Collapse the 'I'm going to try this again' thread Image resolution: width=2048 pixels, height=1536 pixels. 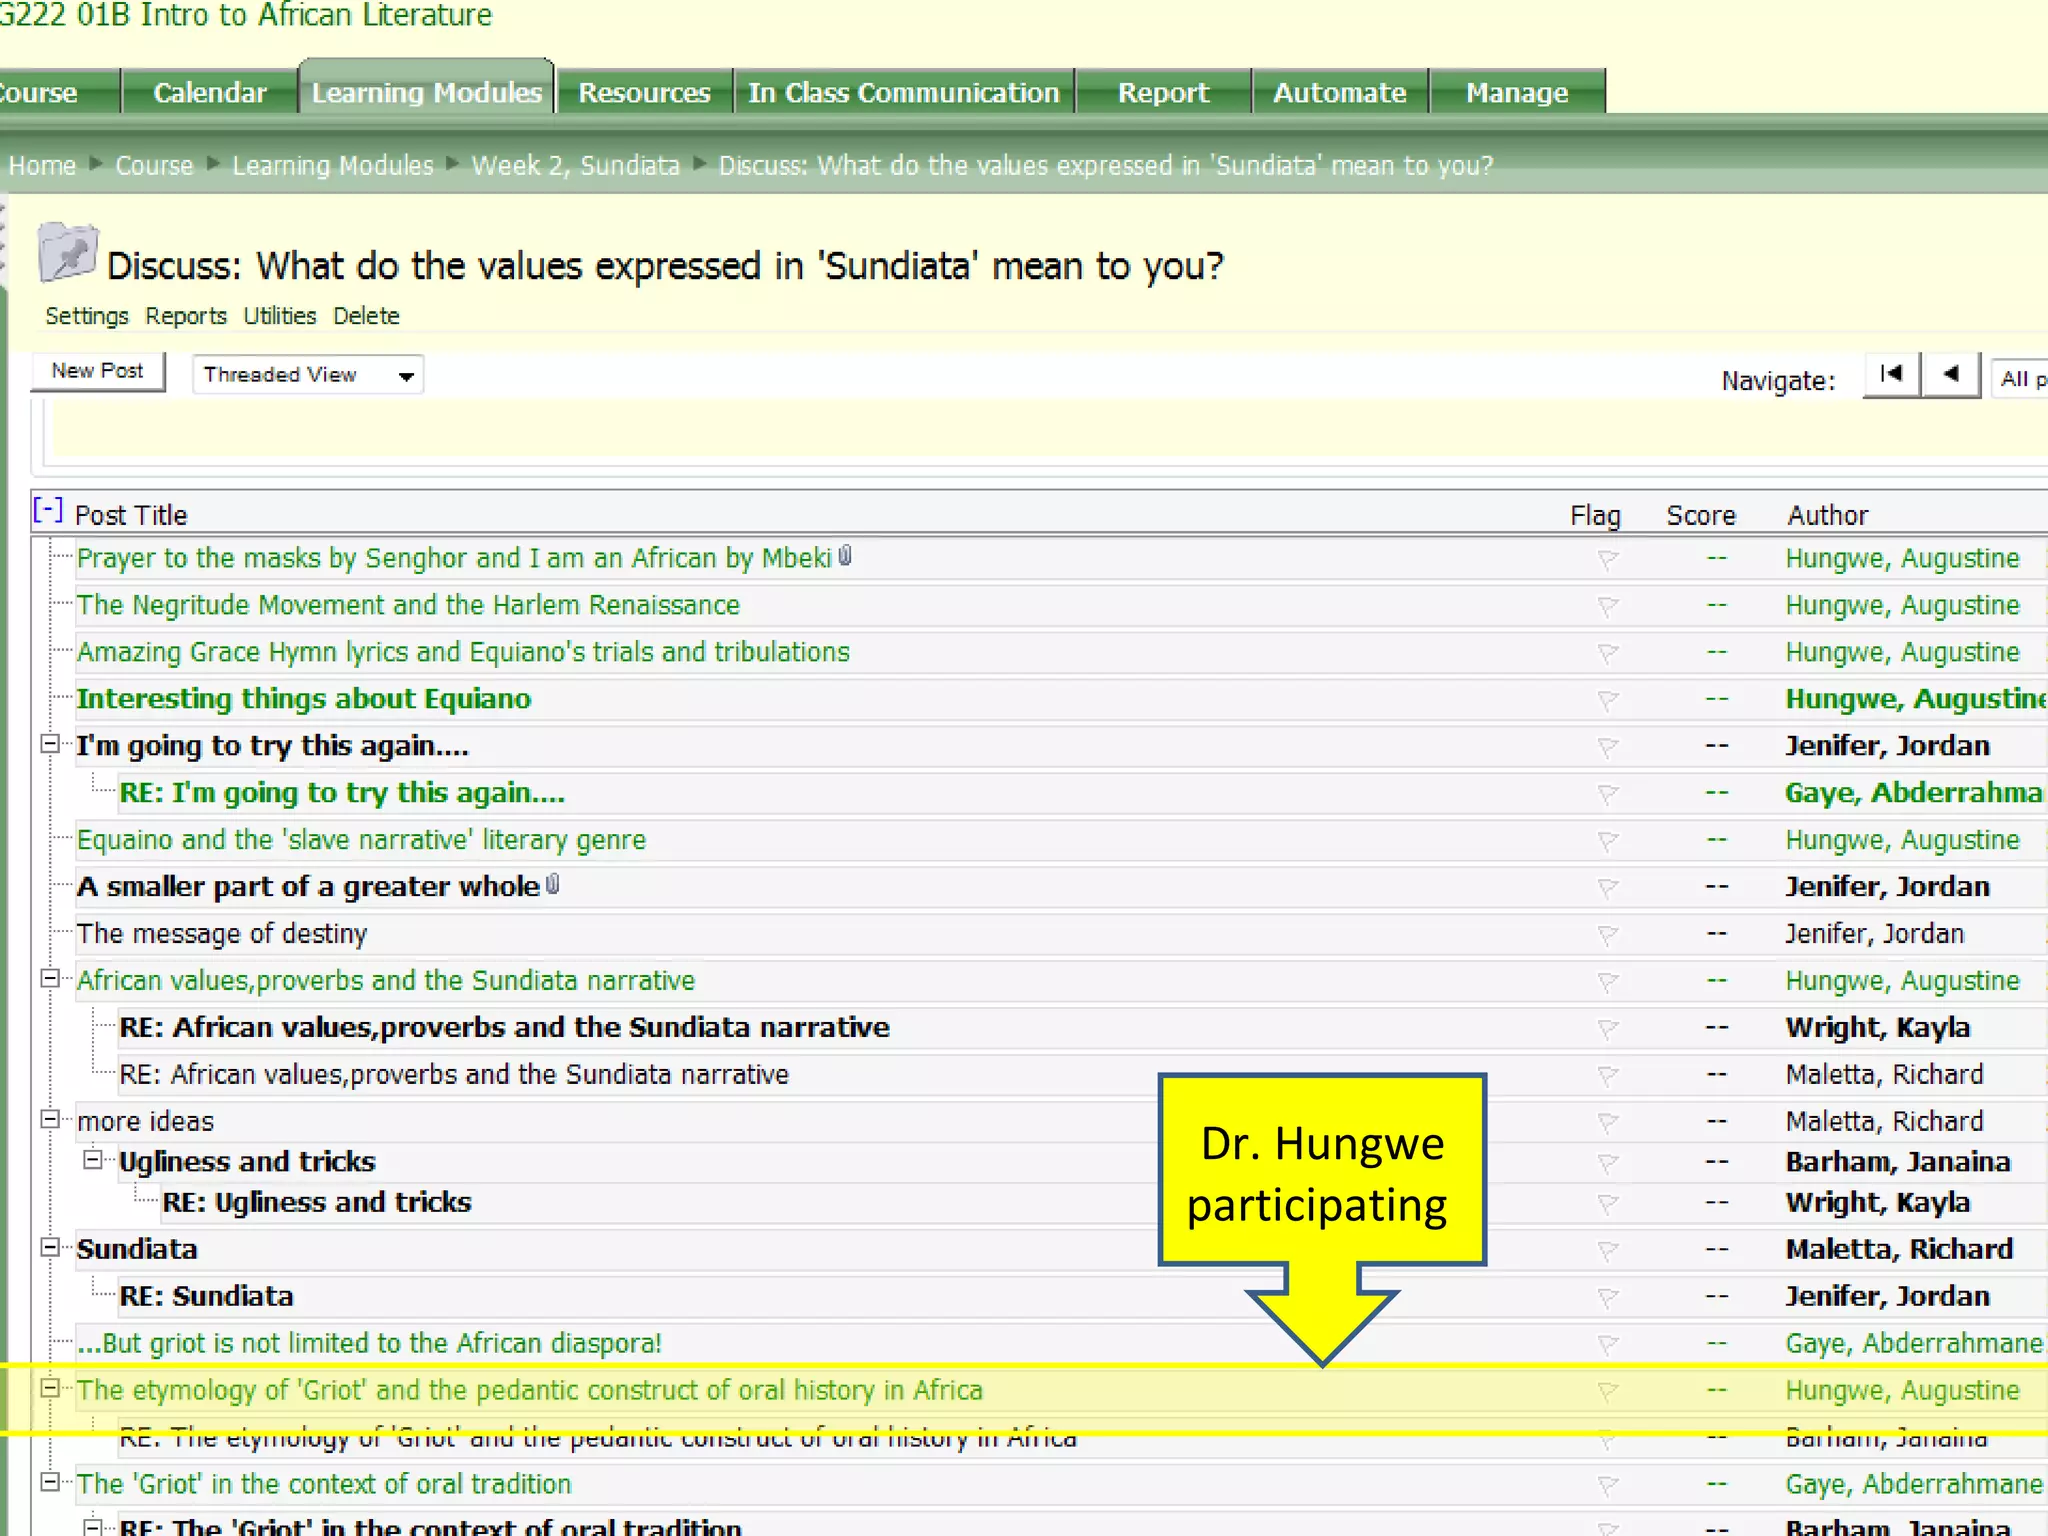click(49, 744)
